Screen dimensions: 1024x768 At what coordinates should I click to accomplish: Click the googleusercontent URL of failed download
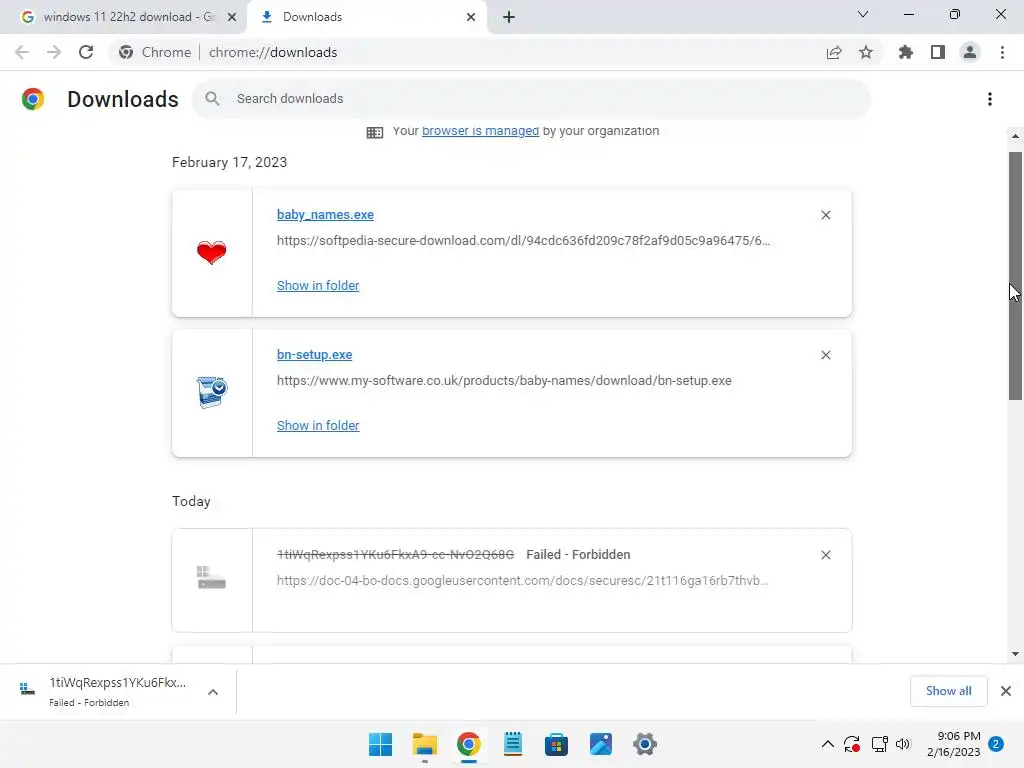coord(522,581)
